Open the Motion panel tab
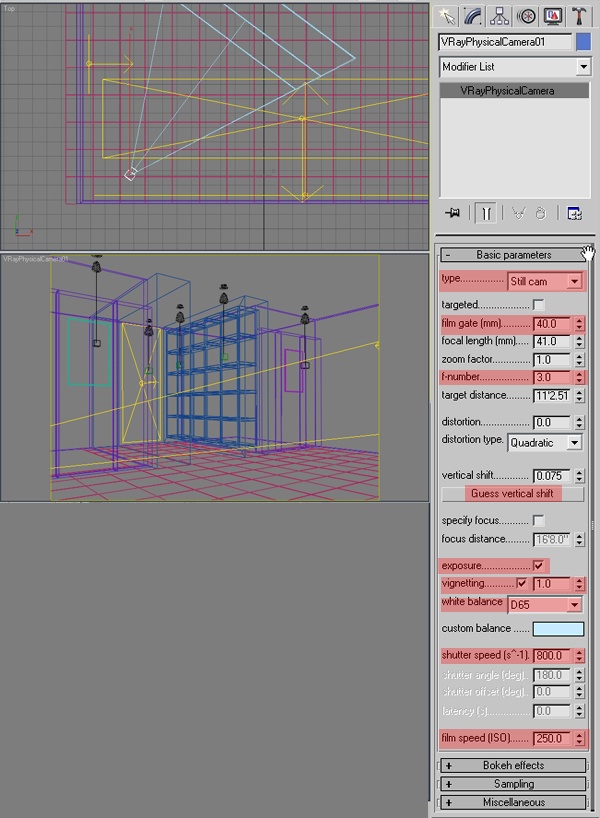Viewport: 600px width, 818px height. pyautogui.click(x=525, y=15)
